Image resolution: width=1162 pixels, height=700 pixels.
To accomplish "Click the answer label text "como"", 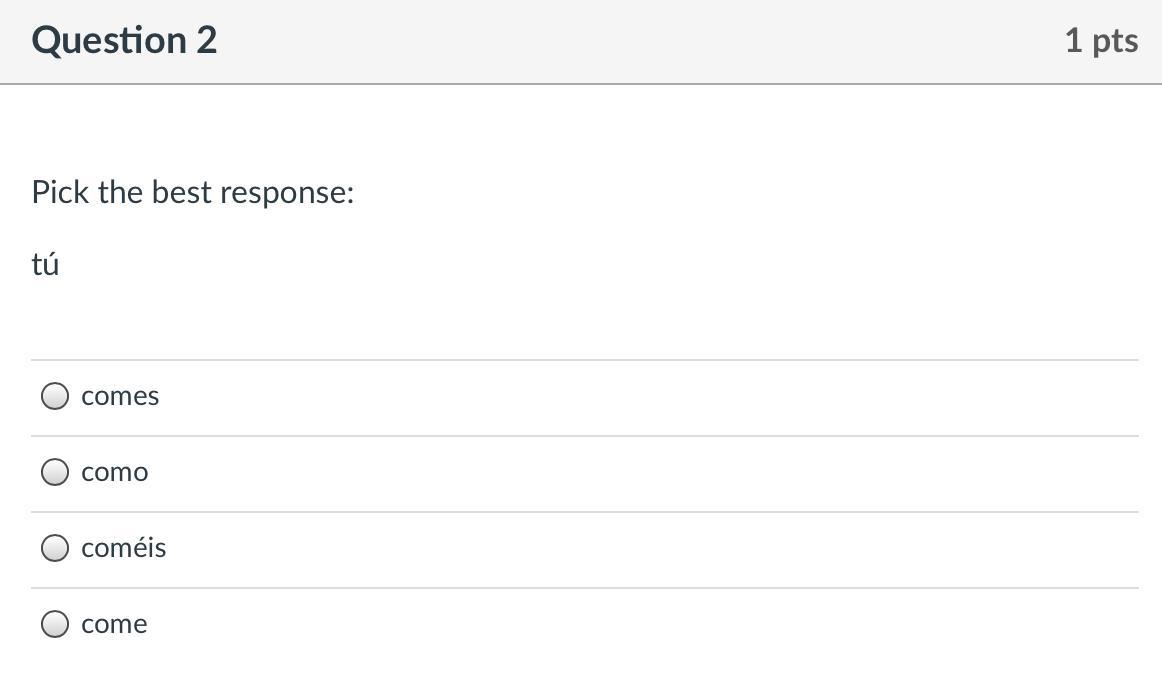I will pyautogui.click(x=115, y=472).
